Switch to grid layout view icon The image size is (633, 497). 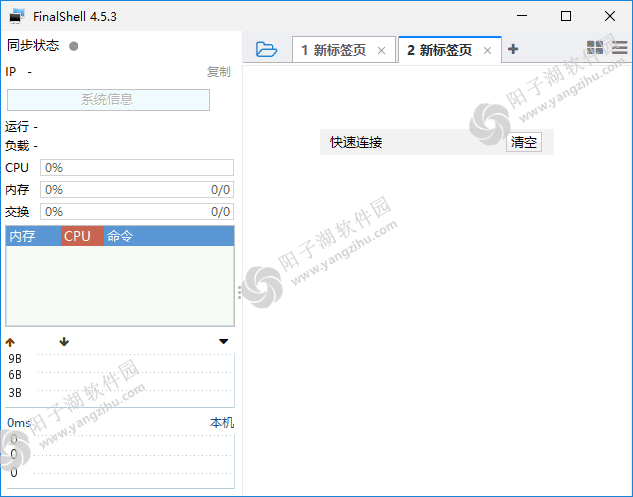tap(595, 47)
